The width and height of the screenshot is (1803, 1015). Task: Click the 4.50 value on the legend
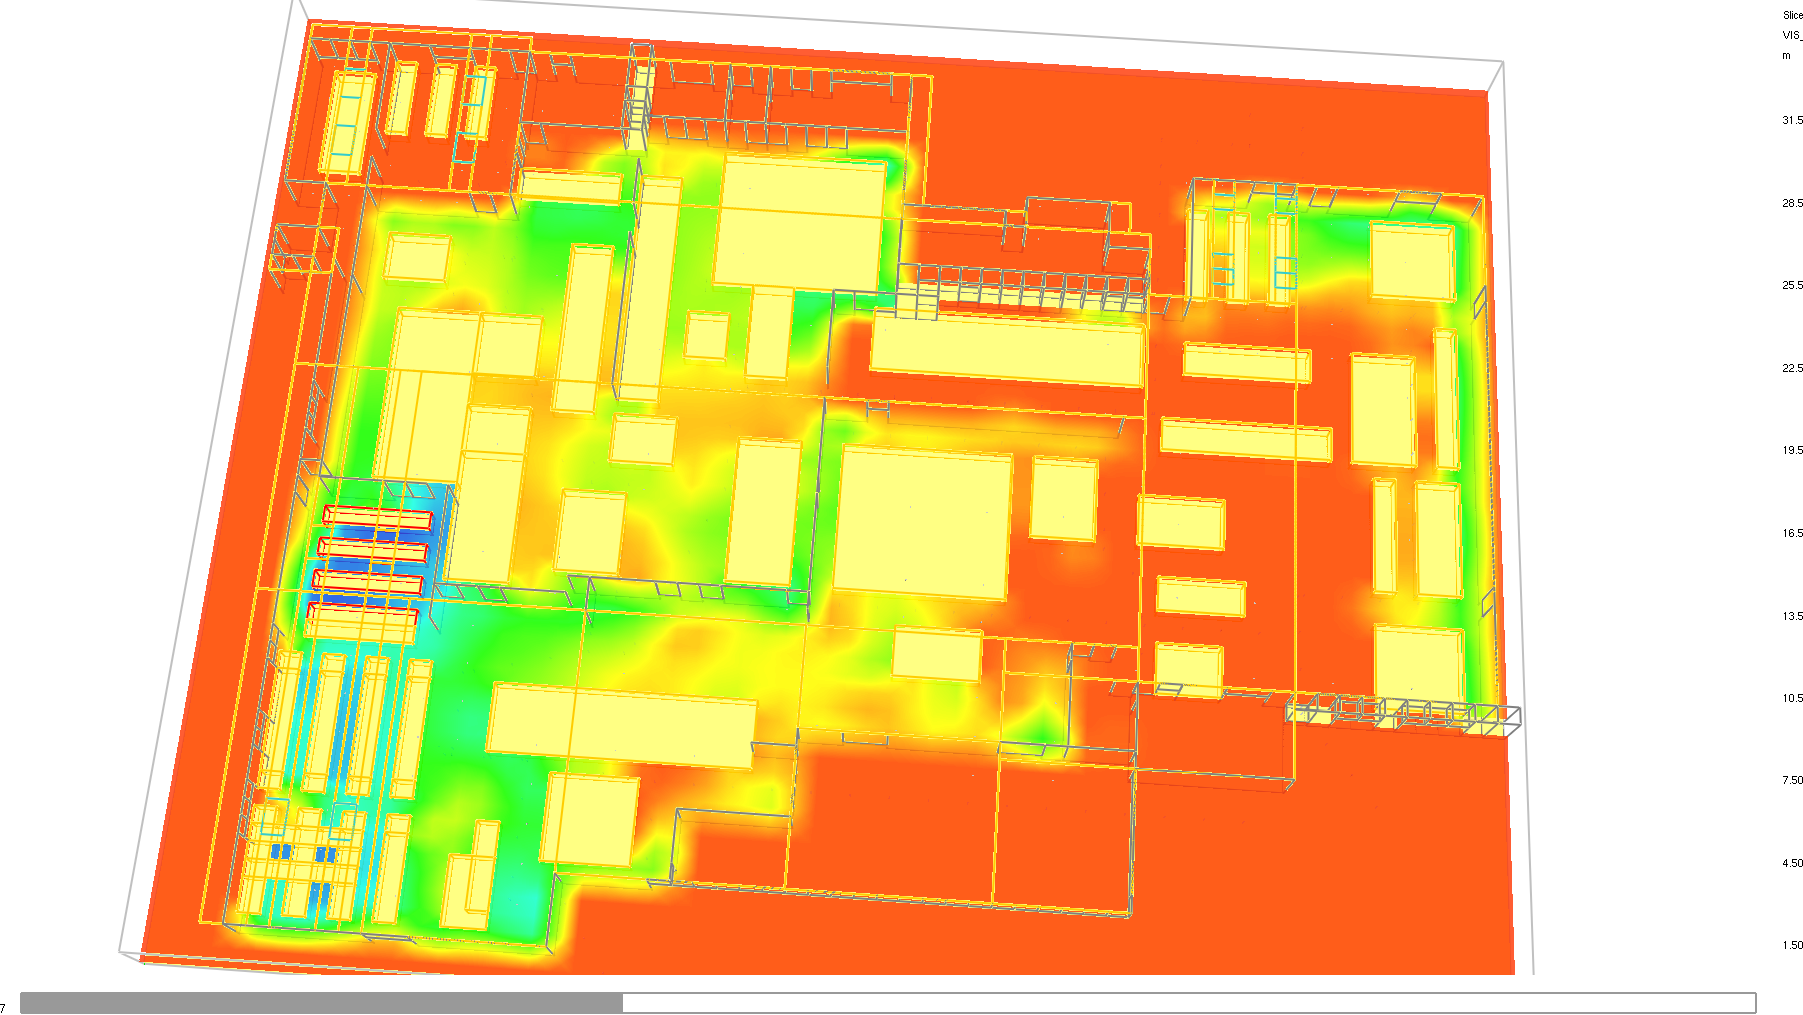pyautogui.click(x=1792, y=863)
